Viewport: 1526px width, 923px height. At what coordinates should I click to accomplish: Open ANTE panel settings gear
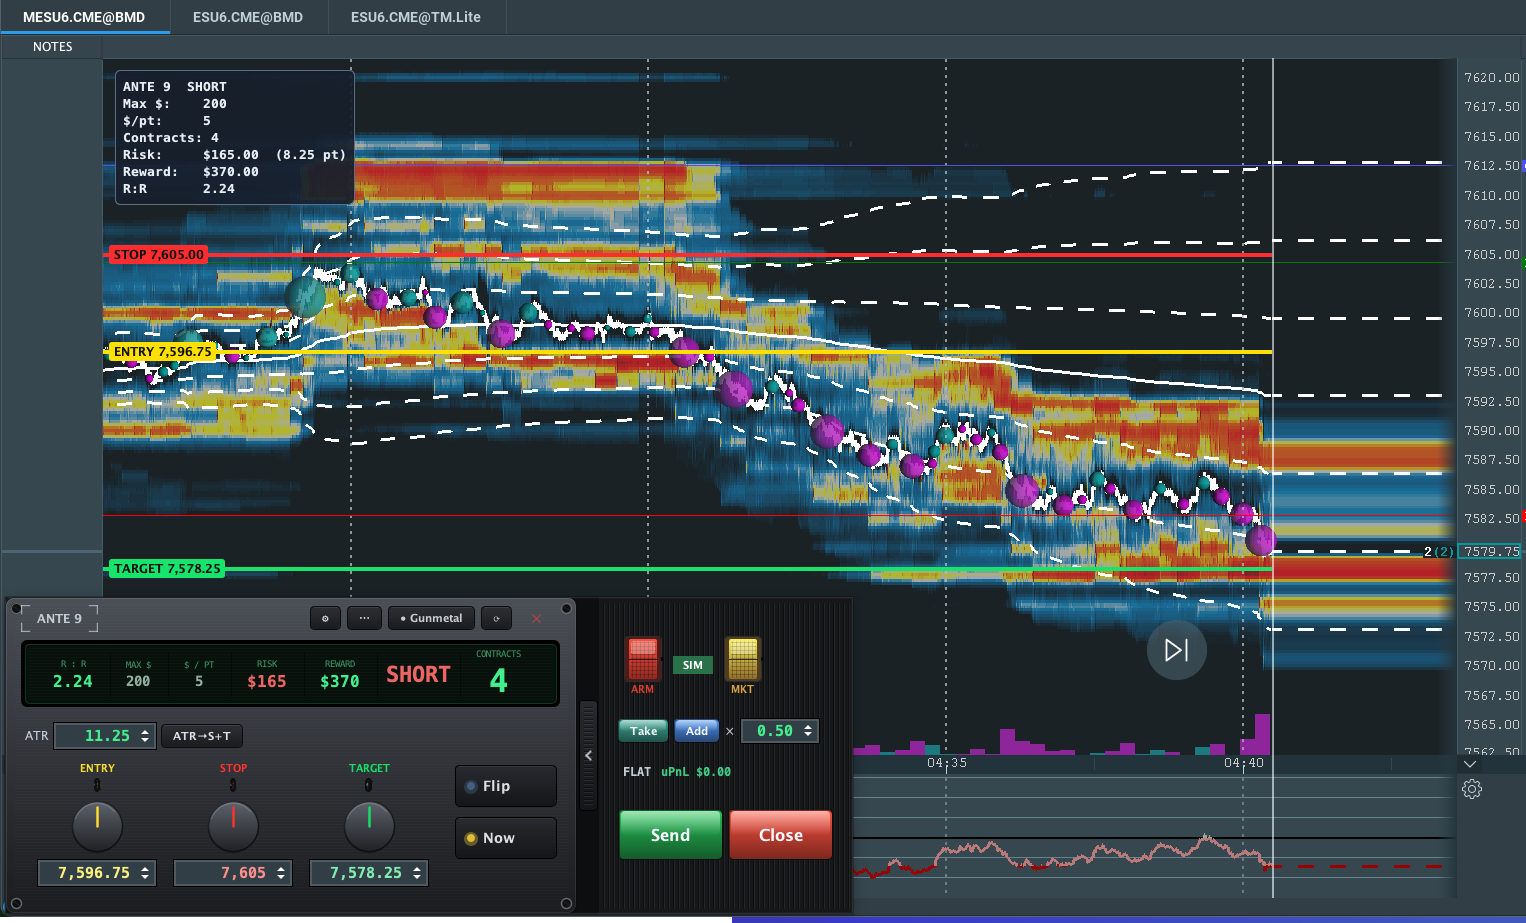(x=325, y=618)
